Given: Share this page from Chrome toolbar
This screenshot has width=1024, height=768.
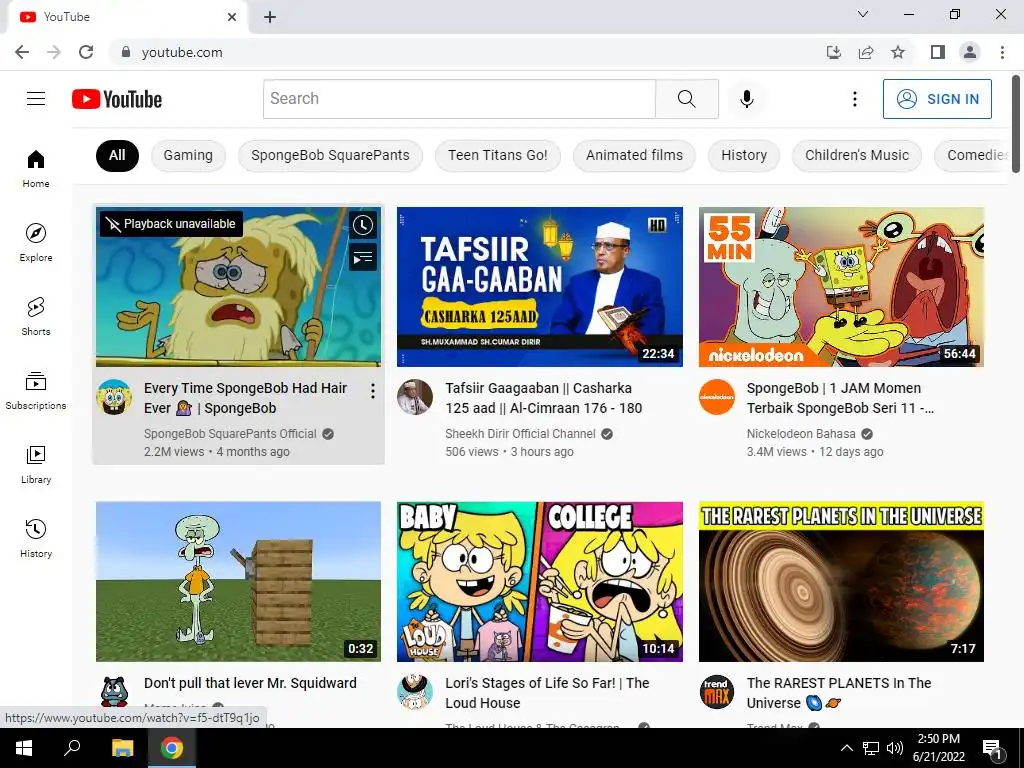Looking at the screenshot, I should tap(866, 52).
